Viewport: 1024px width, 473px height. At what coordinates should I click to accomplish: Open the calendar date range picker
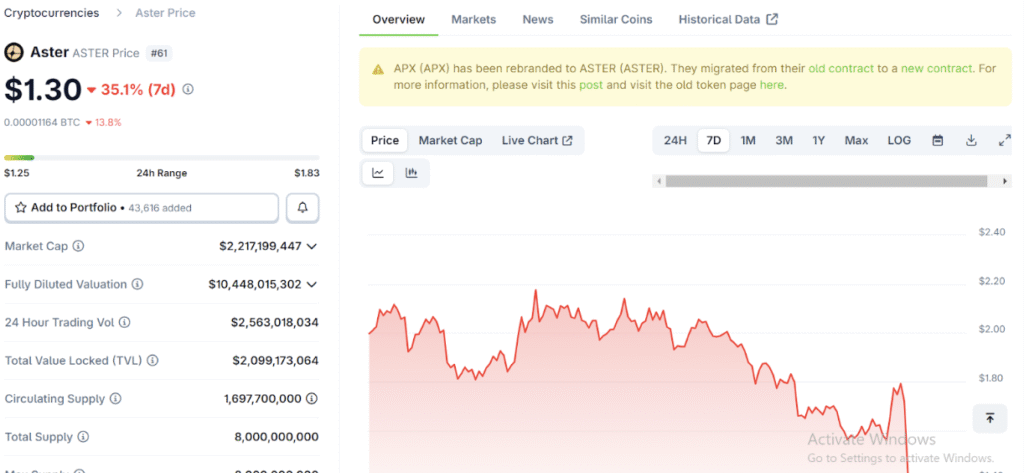click(x=938, y=141)
